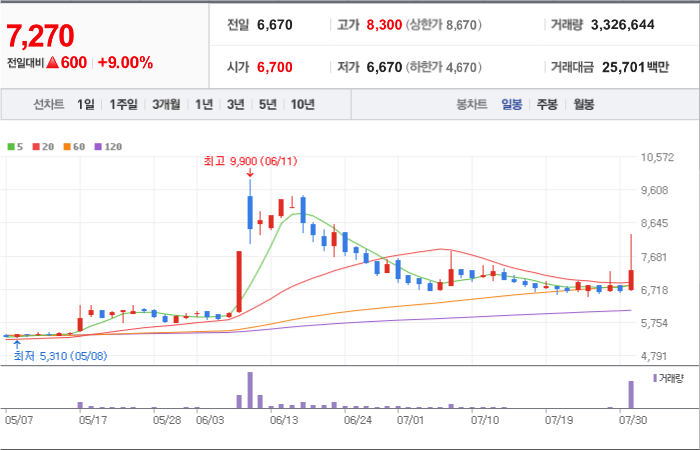
Task: Open the 1년 line chart view
Action: click(204, 104)
